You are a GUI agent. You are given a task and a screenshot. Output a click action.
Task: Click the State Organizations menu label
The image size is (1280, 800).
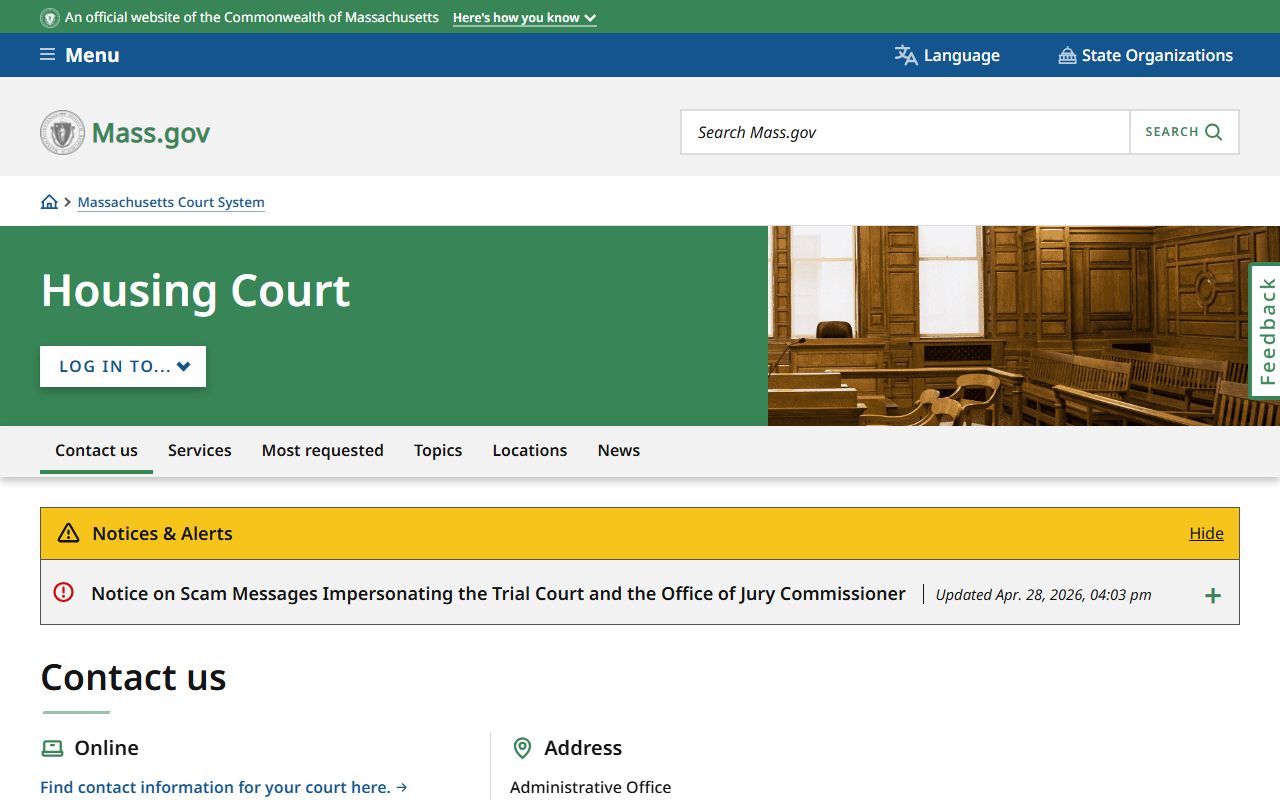pyautogui.click(x=1157, y=55)
